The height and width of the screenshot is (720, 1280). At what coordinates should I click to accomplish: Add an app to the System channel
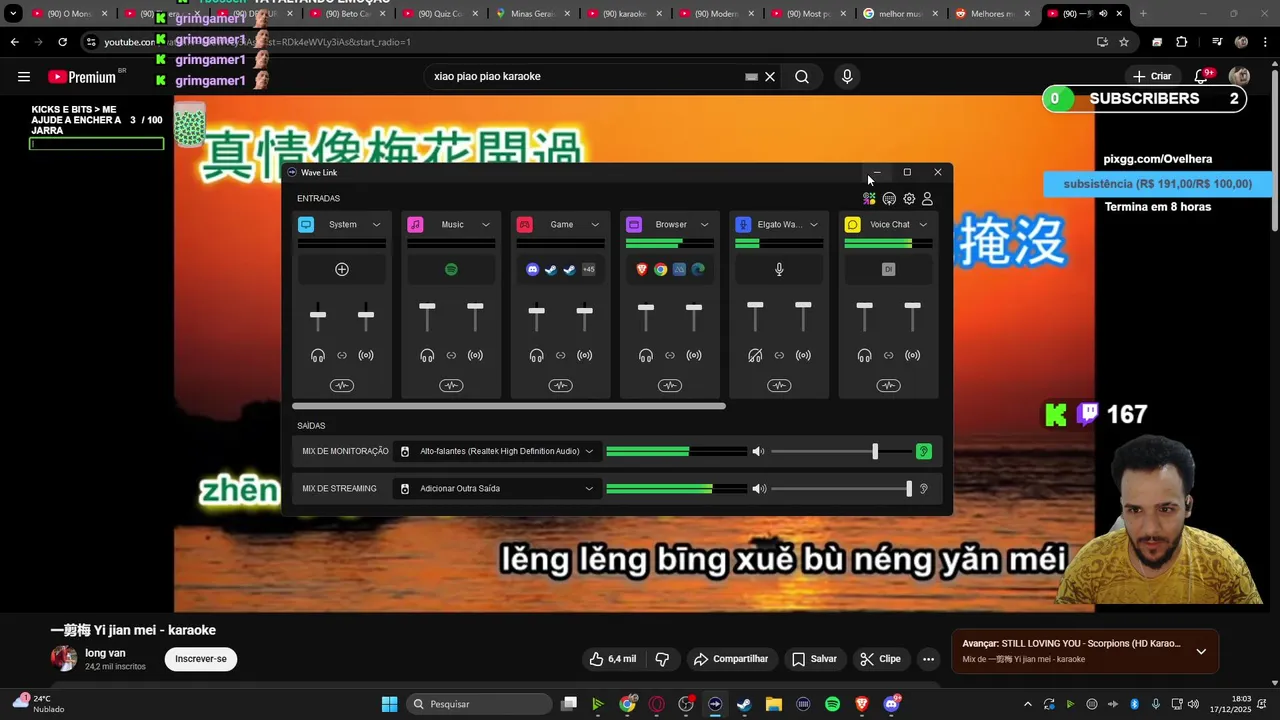coord(342,269)
